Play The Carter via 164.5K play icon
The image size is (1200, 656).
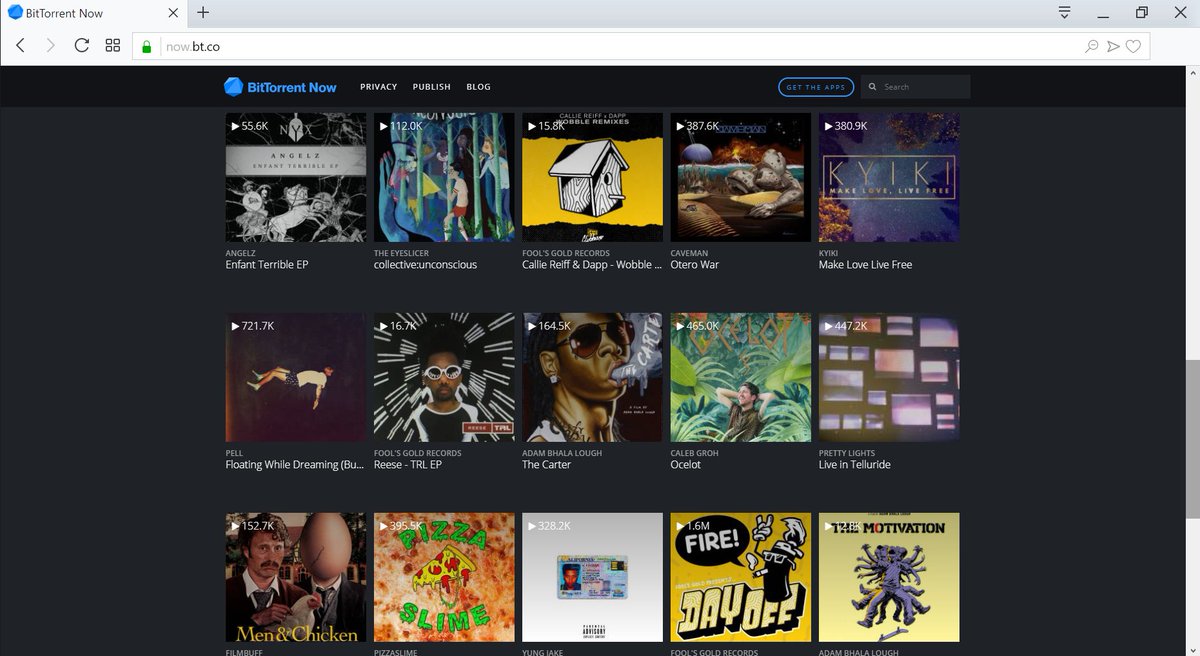click(x=532, y=326)
